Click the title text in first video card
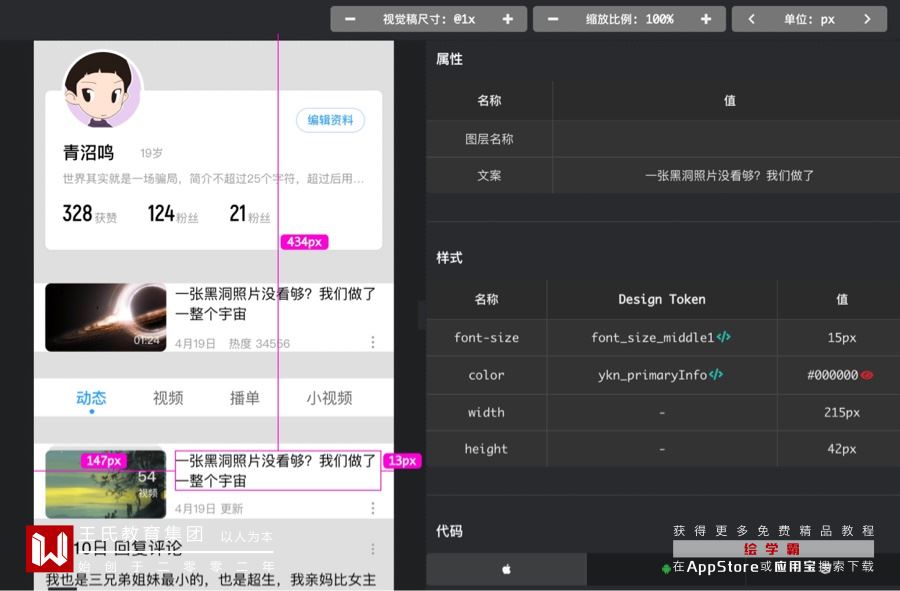 tap(276, 304)
